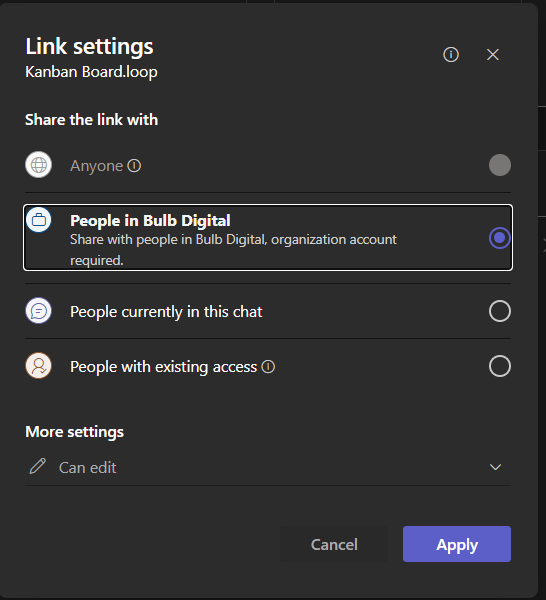Close the Link settings dialog
This screenshot has width=546, height=600.
click(493, 55)
